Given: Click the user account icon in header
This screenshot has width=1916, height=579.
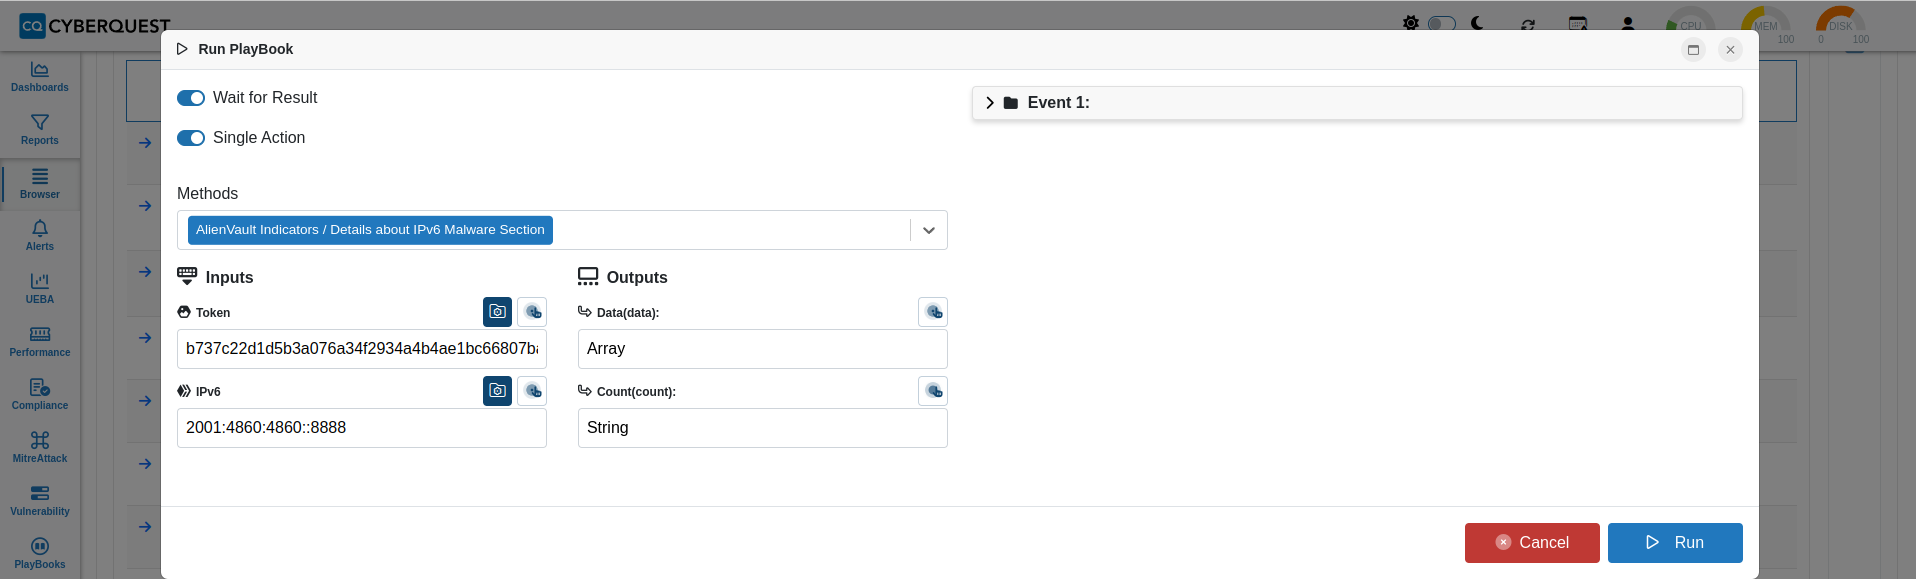Looking at the screenshot, I should tap(1627, 23).
